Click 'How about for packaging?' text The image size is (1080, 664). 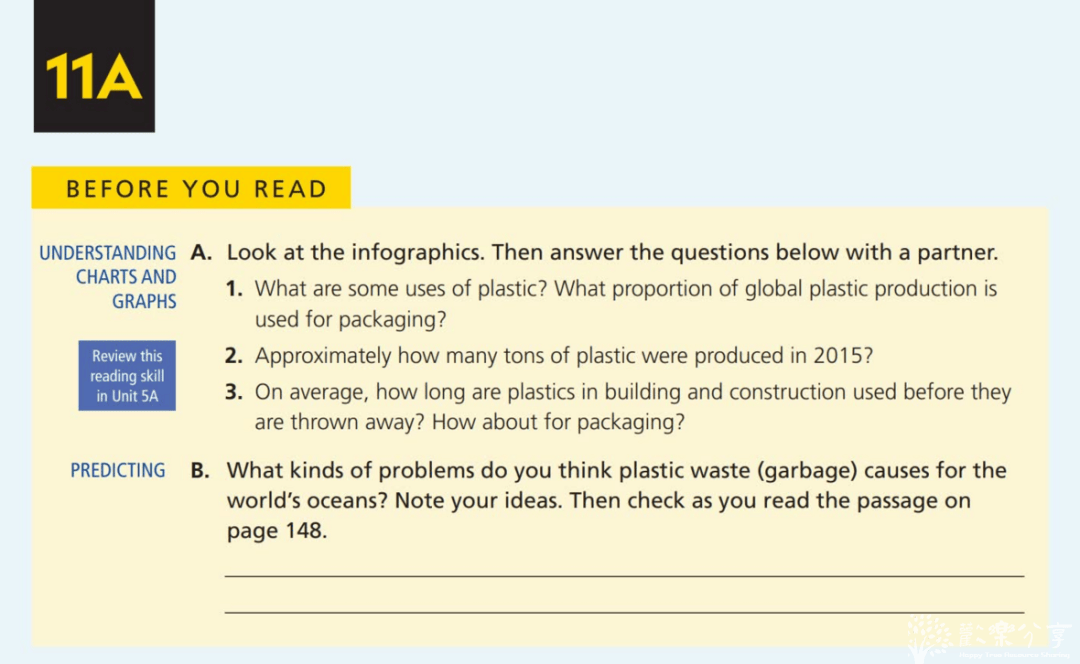(558, 422)
